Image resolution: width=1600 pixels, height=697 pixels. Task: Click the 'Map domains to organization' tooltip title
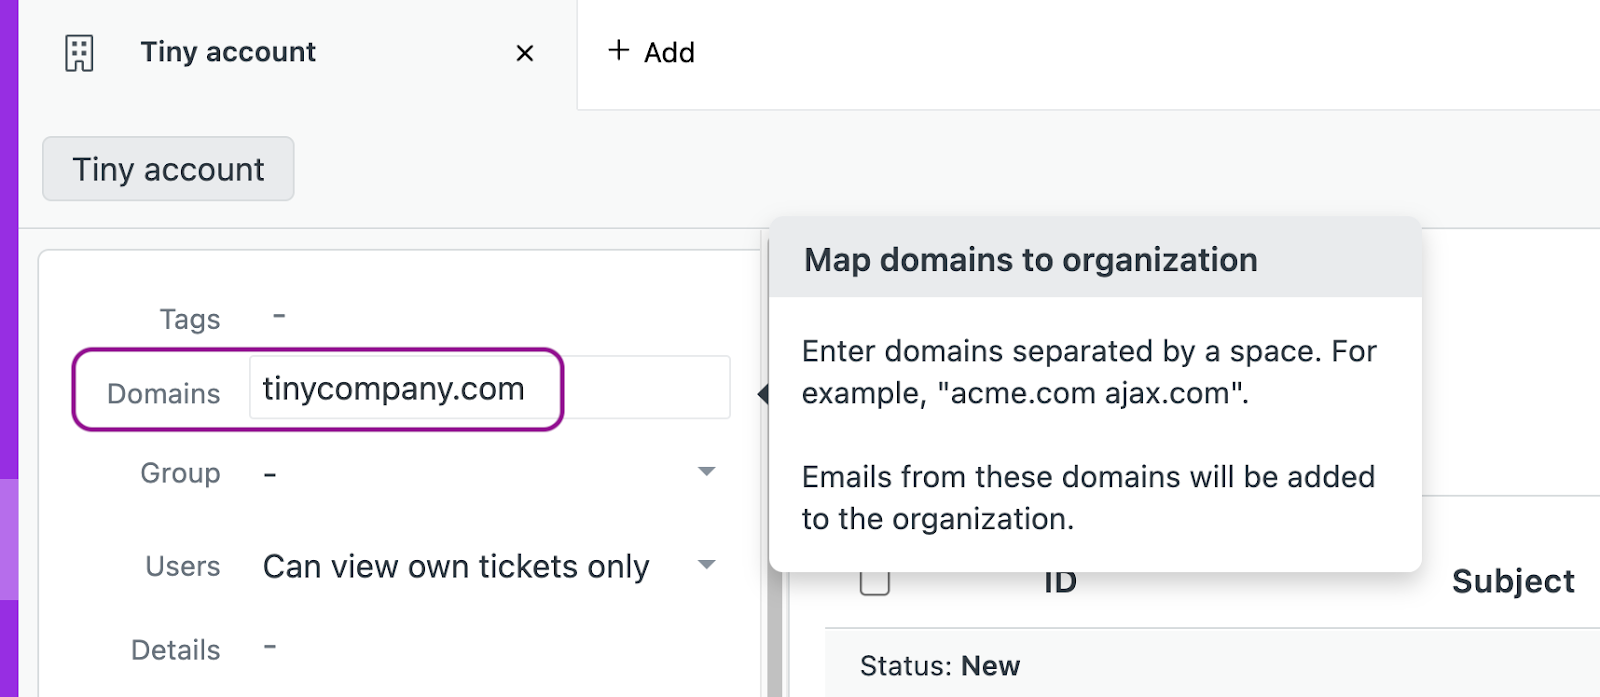click(x=1030, y=260)
